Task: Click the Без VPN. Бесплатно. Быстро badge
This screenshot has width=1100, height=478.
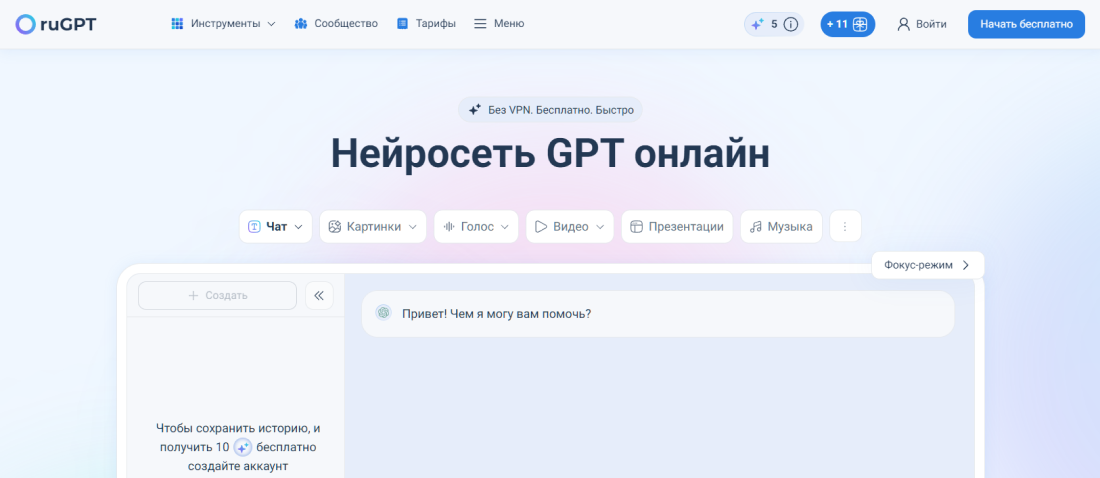Action: point(550,110)
